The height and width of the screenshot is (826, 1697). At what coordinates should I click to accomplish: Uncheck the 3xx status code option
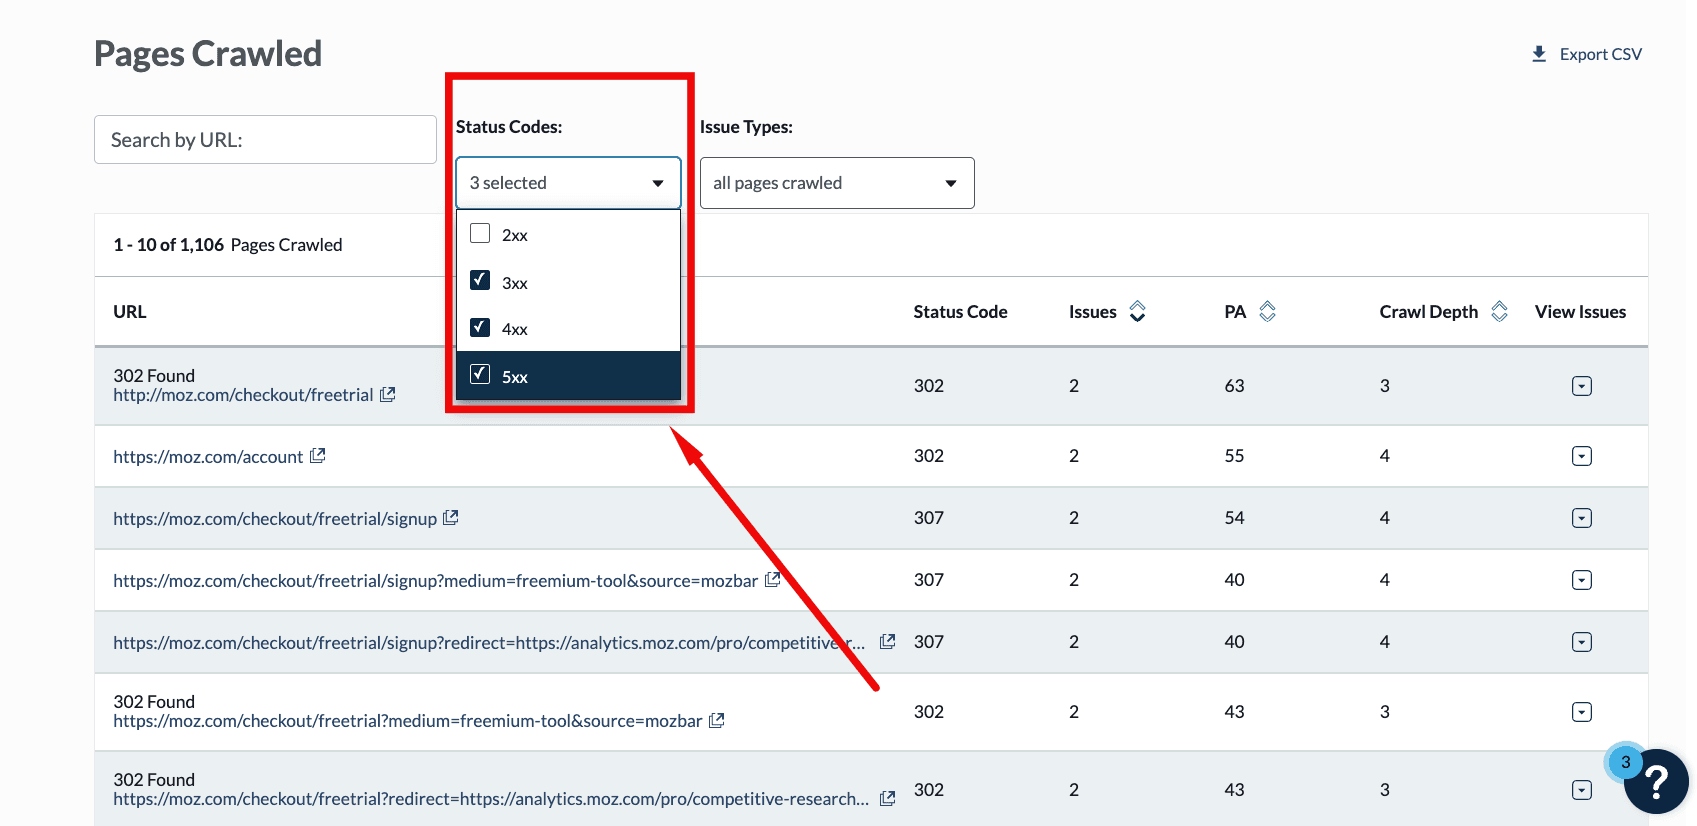point(480,281)
